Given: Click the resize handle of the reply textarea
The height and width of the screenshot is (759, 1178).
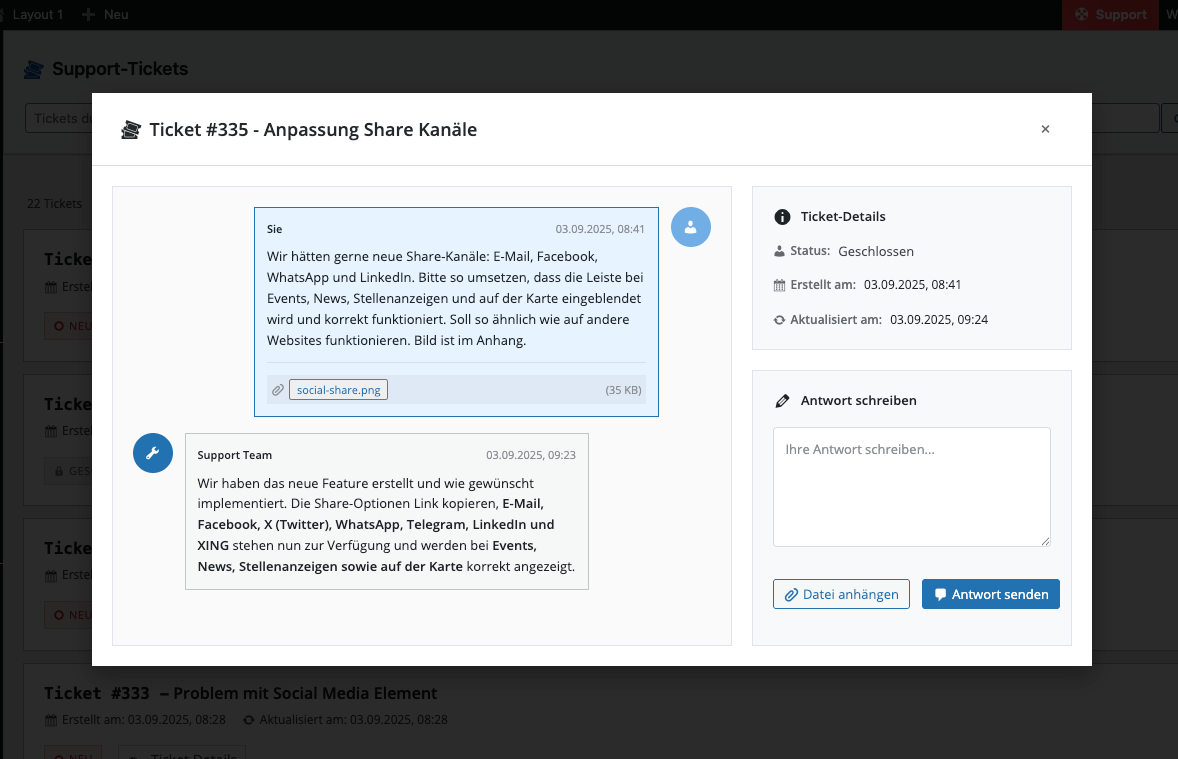Looking at the screenshot, I should point(1045,541).
